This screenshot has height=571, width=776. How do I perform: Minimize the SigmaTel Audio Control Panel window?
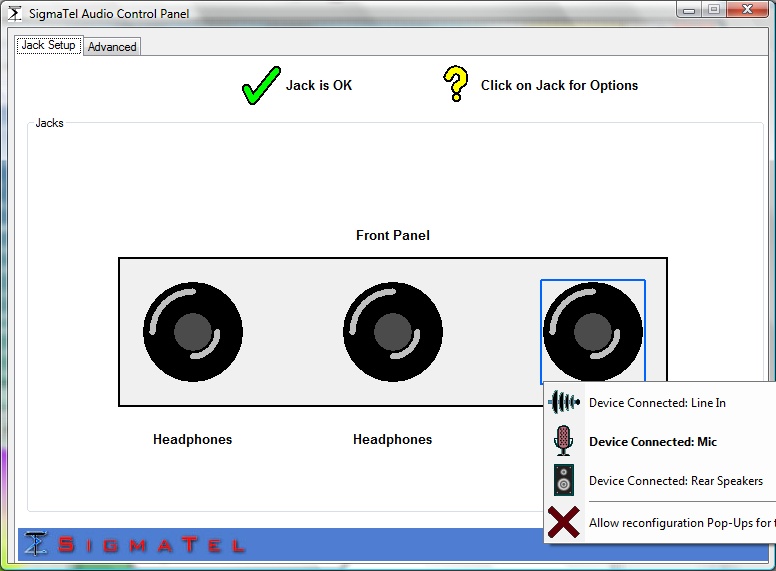[x=689, y=10]
